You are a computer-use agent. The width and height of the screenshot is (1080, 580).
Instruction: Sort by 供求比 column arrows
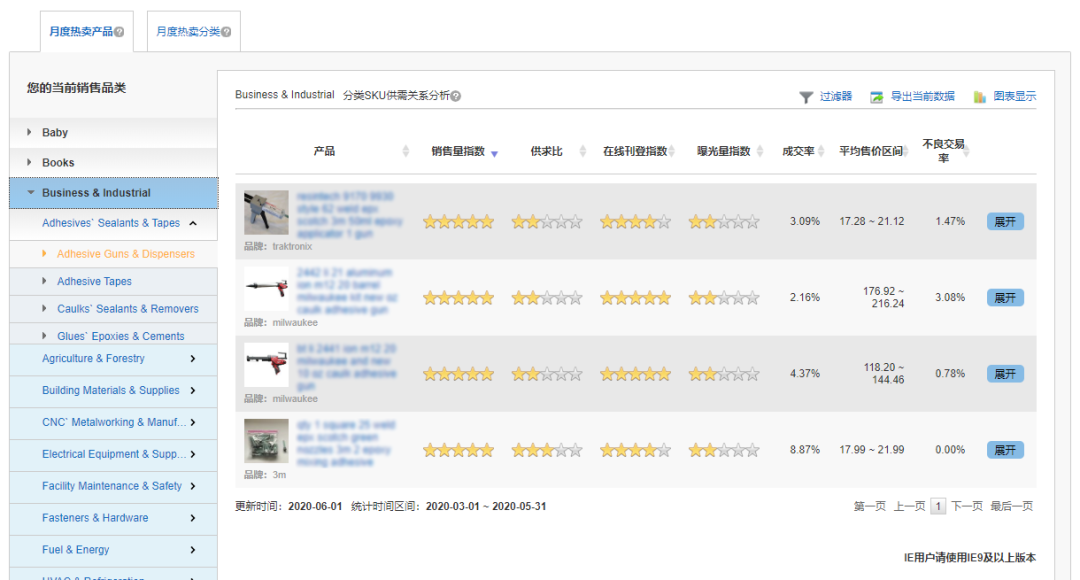tap(583, 151)
